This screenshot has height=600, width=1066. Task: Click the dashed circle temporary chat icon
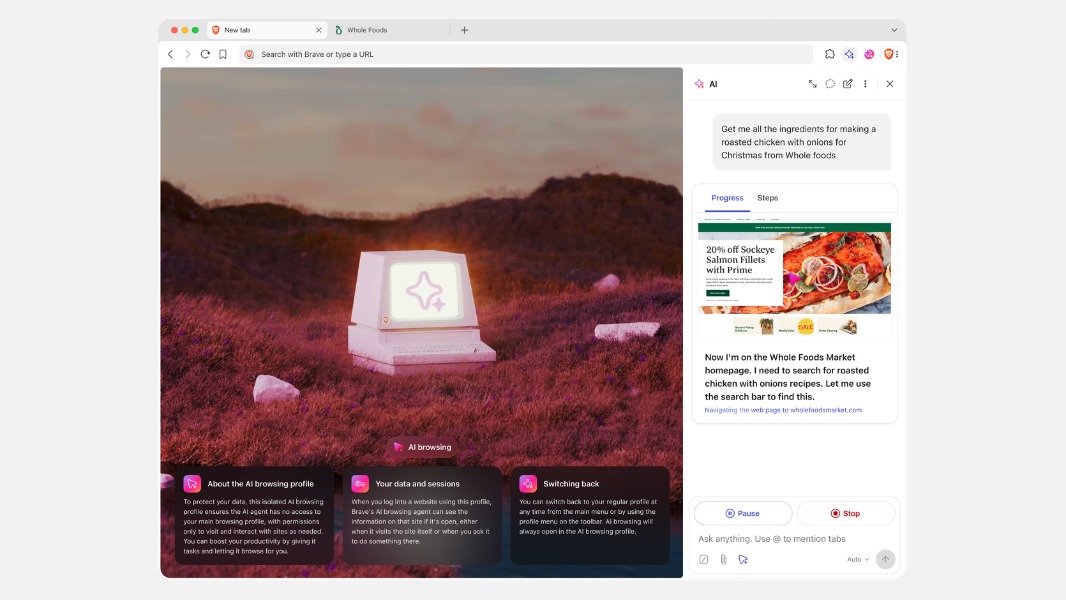[x=830, y=84]
